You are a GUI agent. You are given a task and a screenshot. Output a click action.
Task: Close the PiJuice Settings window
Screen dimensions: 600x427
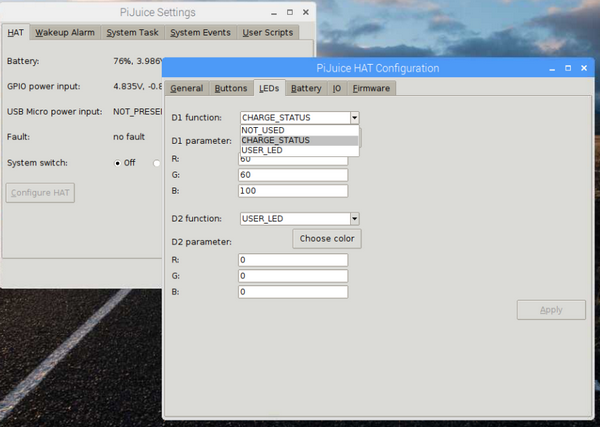point(306,12)
